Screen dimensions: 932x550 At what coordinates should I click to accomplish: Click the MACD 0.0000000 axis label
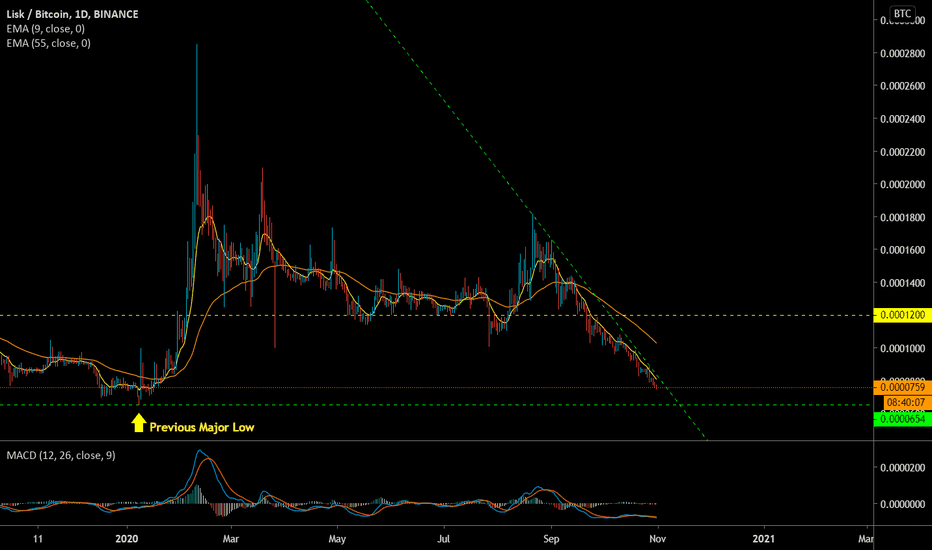click(x=902, y=504)
